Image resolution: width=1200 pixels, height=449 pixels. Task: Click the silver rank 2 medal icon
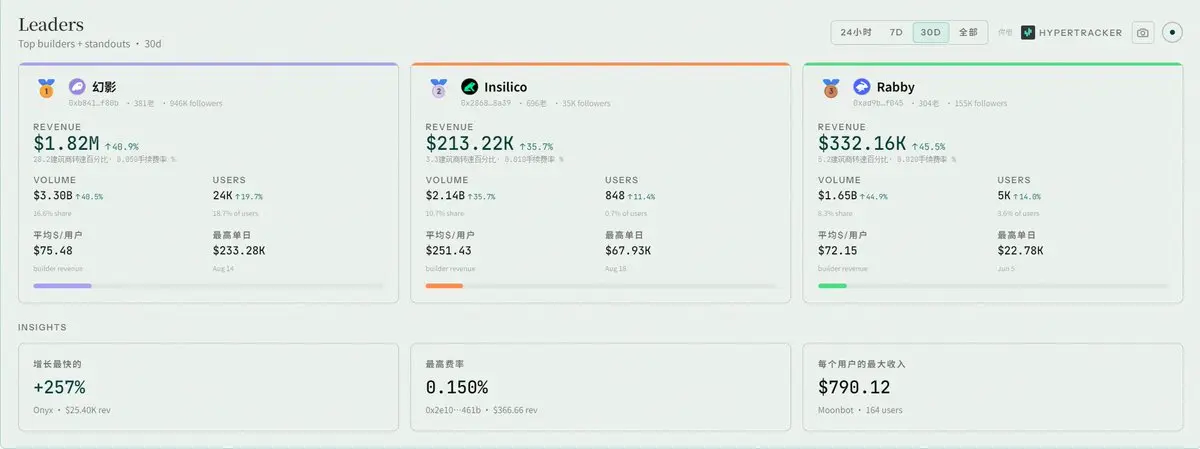pyautogui.click(x=438, y=88)
